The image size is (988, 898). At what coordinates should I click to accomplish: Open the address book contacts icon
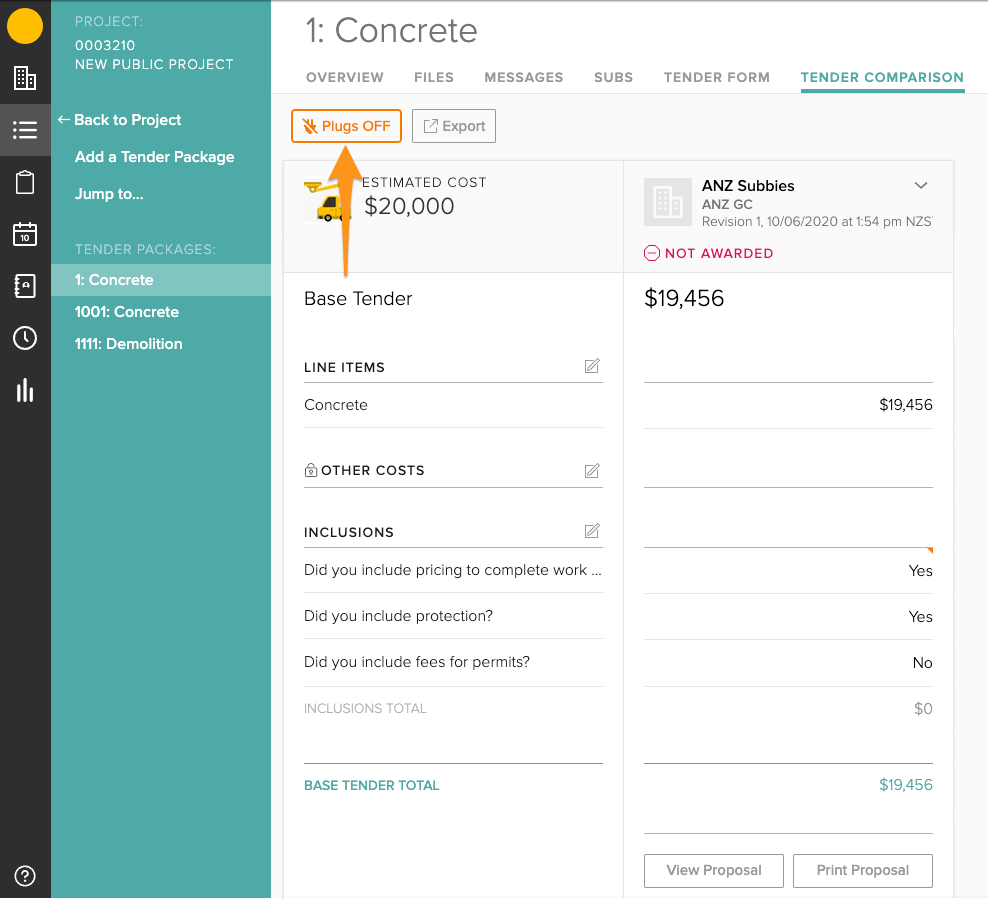tap(25, 286)
